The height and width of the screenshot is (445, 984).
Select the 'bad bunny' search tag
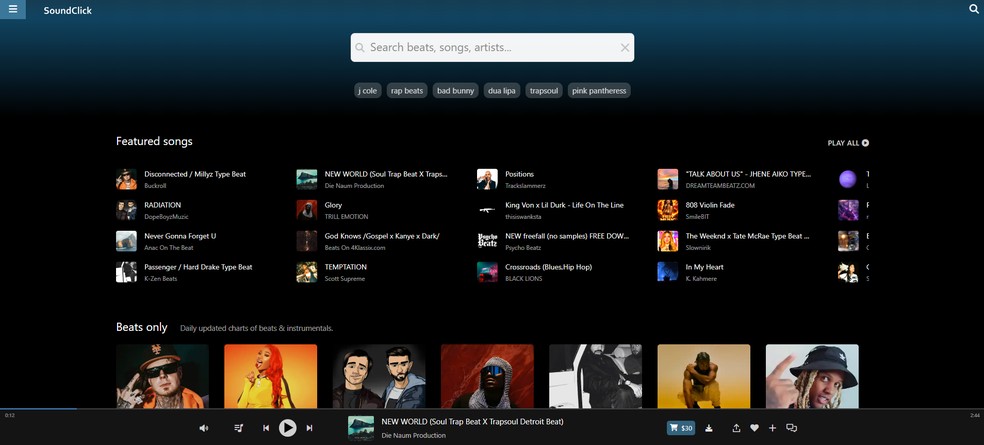456,91
